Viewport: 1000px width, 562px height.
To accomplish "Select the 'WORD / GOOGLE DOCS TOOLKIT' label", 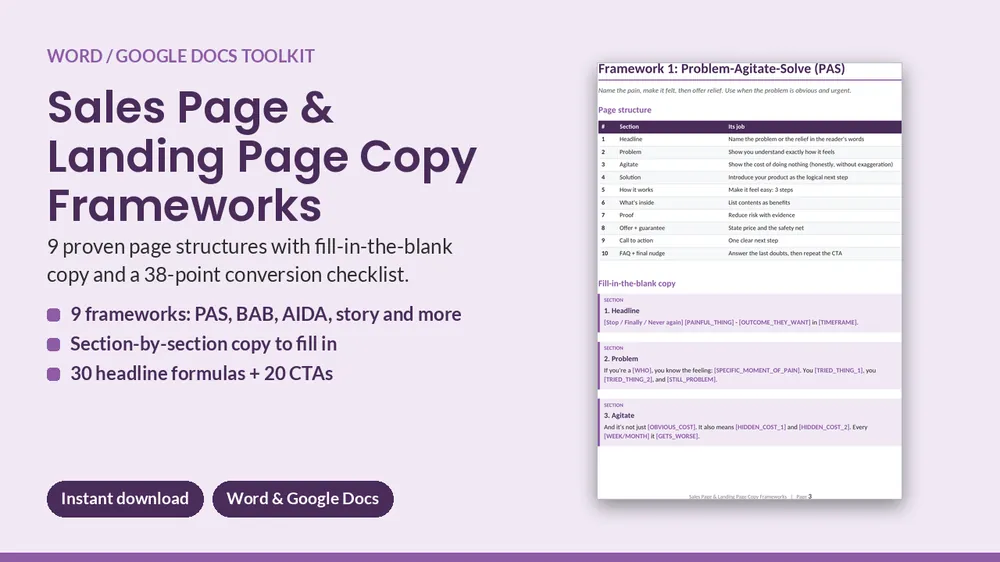I will (x=180, y=56).
